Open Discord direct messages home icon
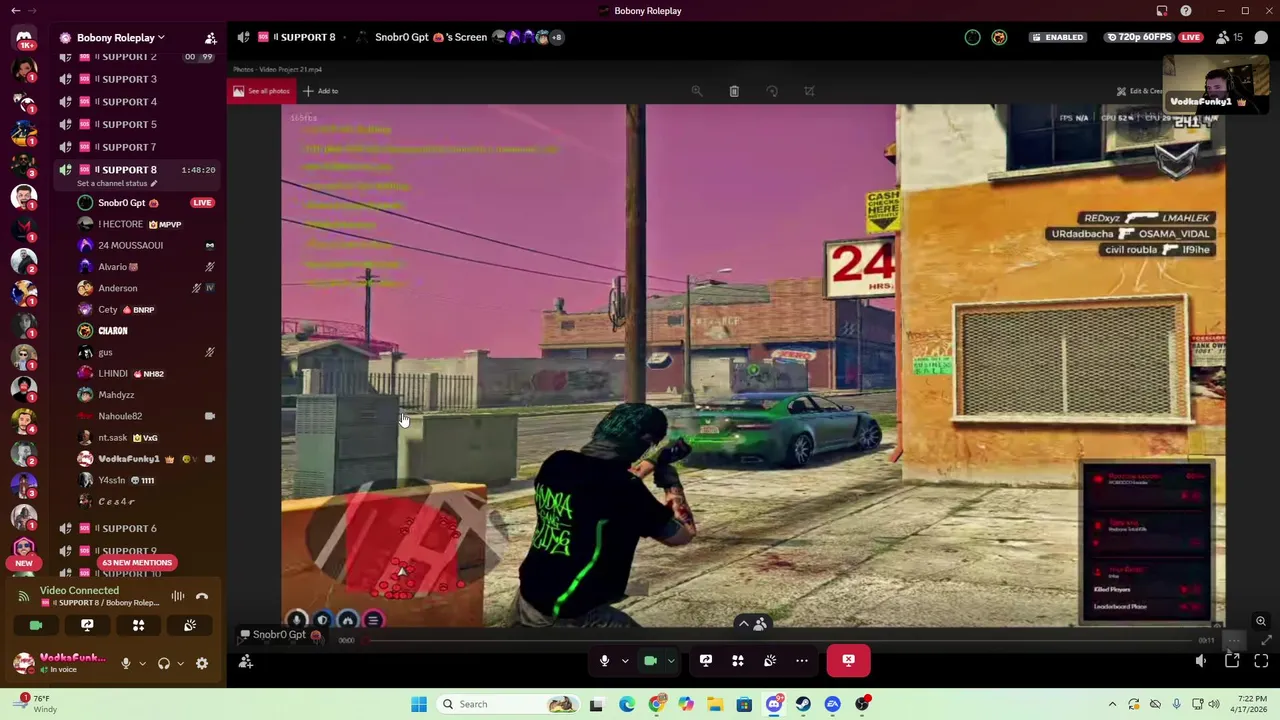 click(24, 38)
